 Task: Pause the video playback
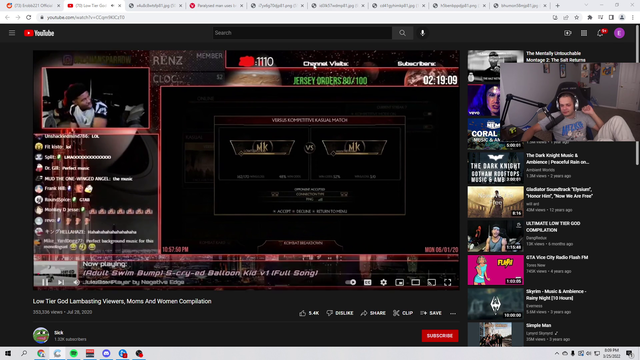click(x=45, y=282)
